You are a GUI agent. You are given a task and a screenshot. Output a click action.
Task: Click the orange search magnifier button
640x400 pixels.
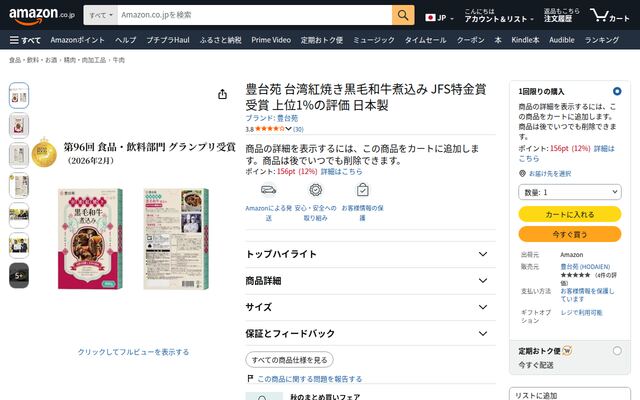403,15
